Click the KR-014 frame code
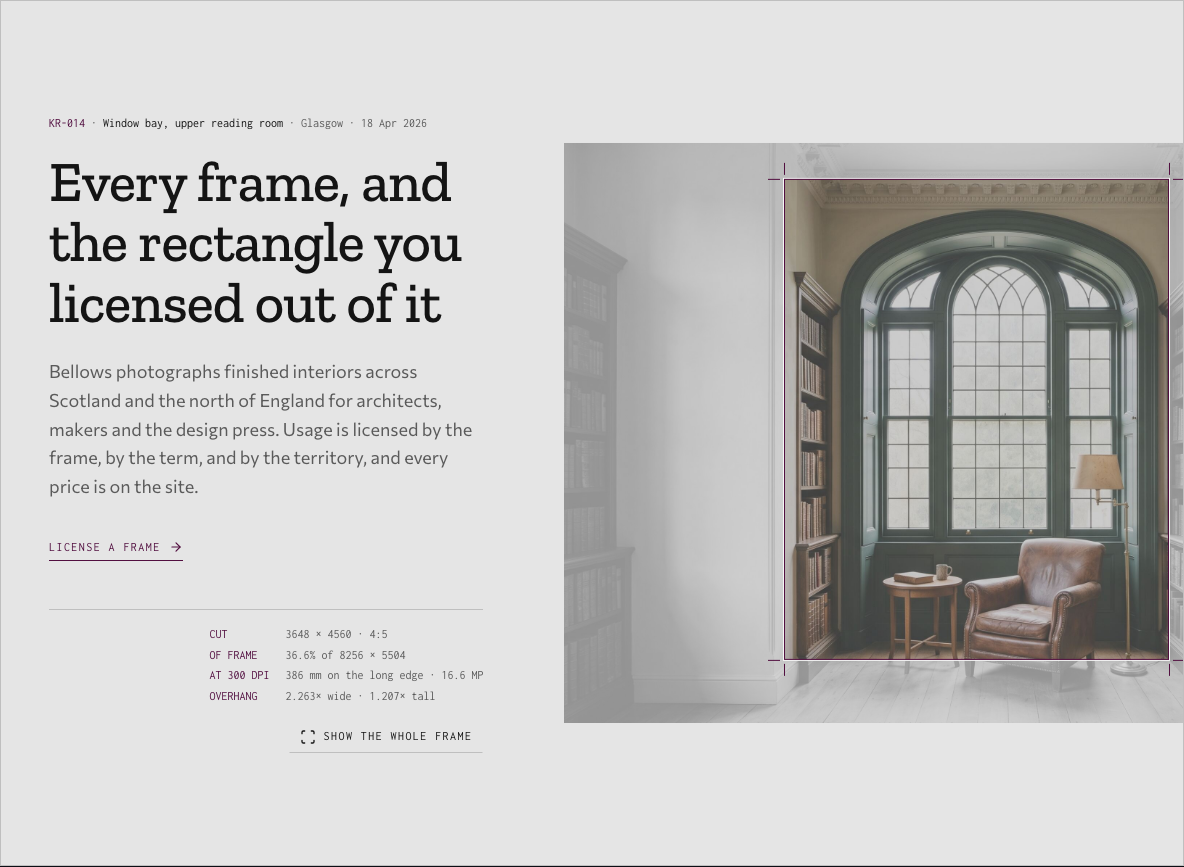This screenshot has width=1184, height=867. point(67,123)
